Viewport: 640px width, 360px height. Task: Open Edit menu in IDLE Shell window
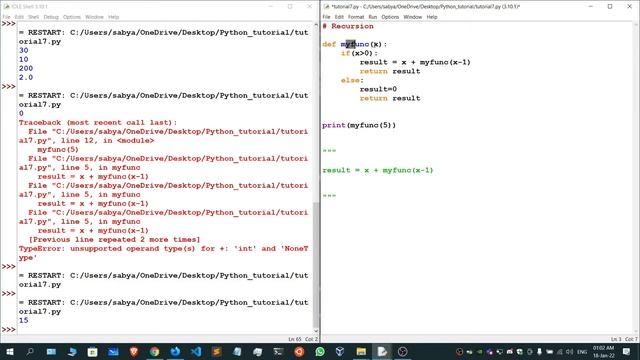19,17
